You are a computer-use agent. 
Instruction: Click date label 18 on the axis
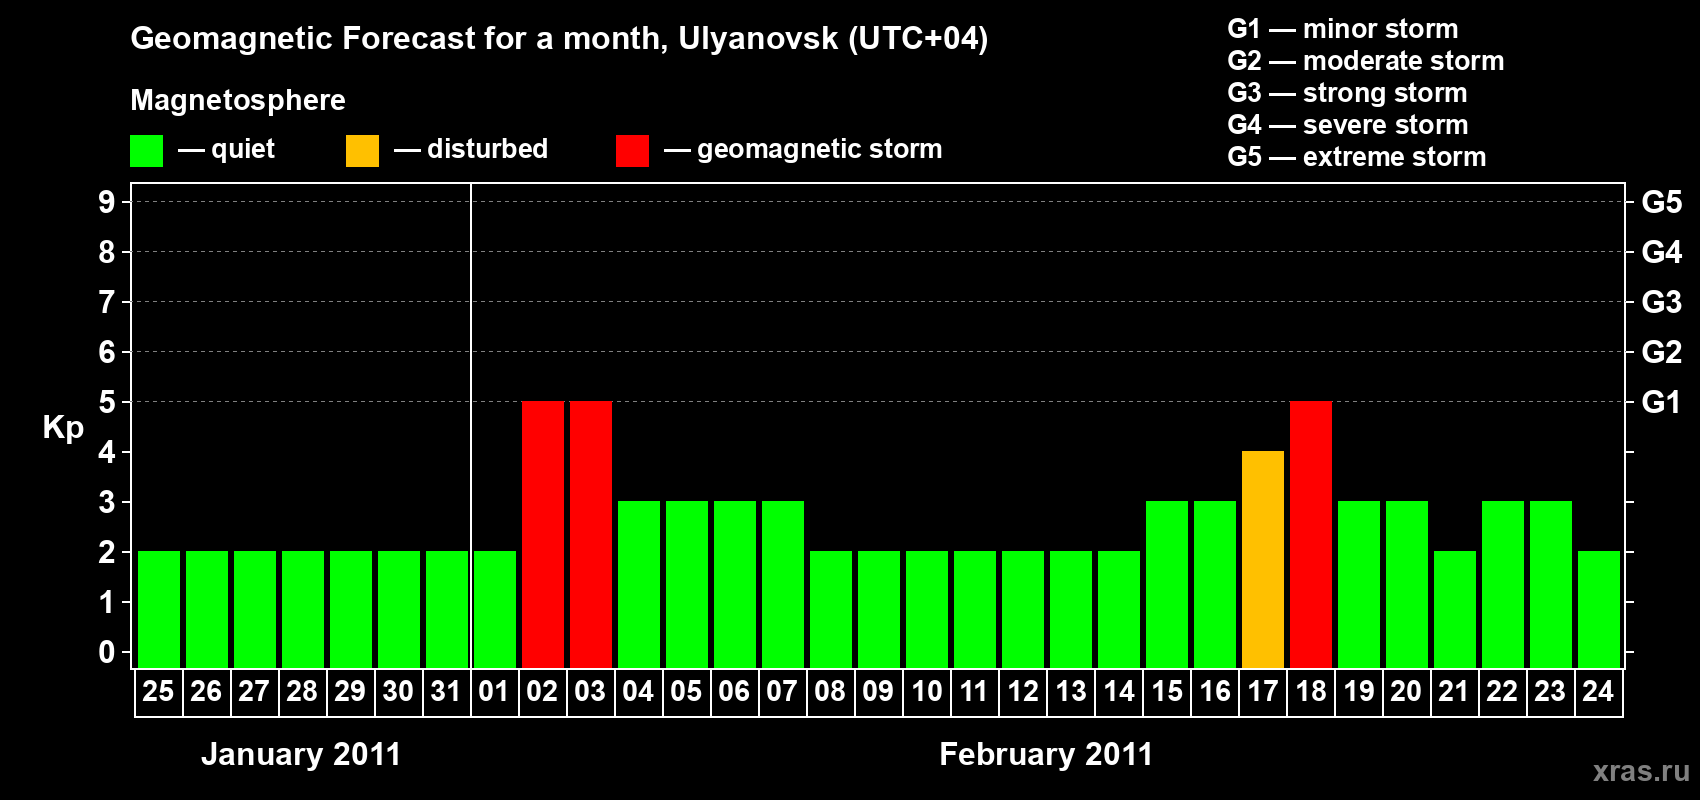(1311, 691)
